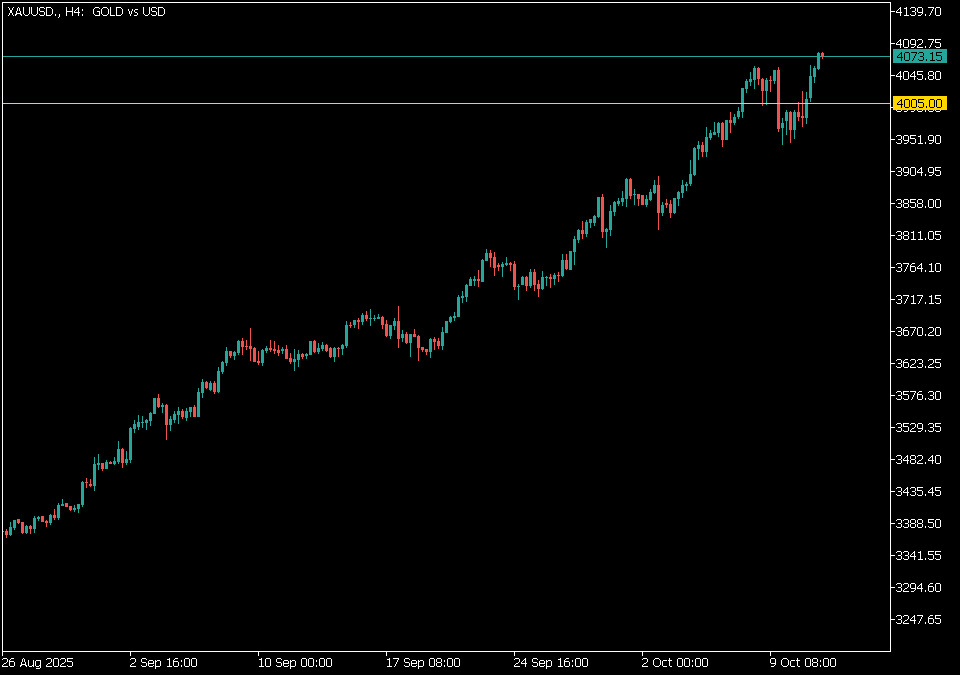Click the 9 Oct 08:00 time label
This screenshot has height=675, width=960.
[x=802, y=662]
